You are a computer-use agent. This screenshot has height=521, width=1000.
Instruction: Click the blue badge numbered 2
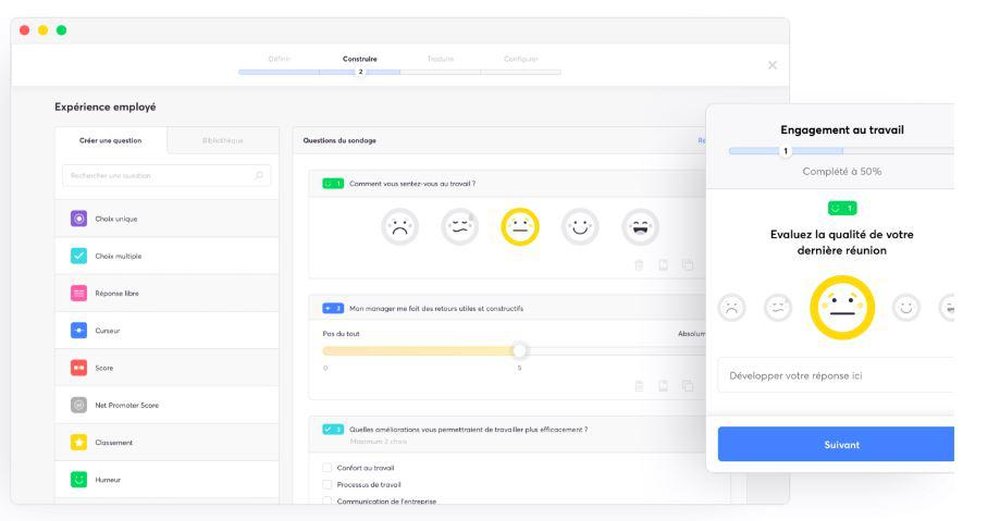click(x=333, y=308)
